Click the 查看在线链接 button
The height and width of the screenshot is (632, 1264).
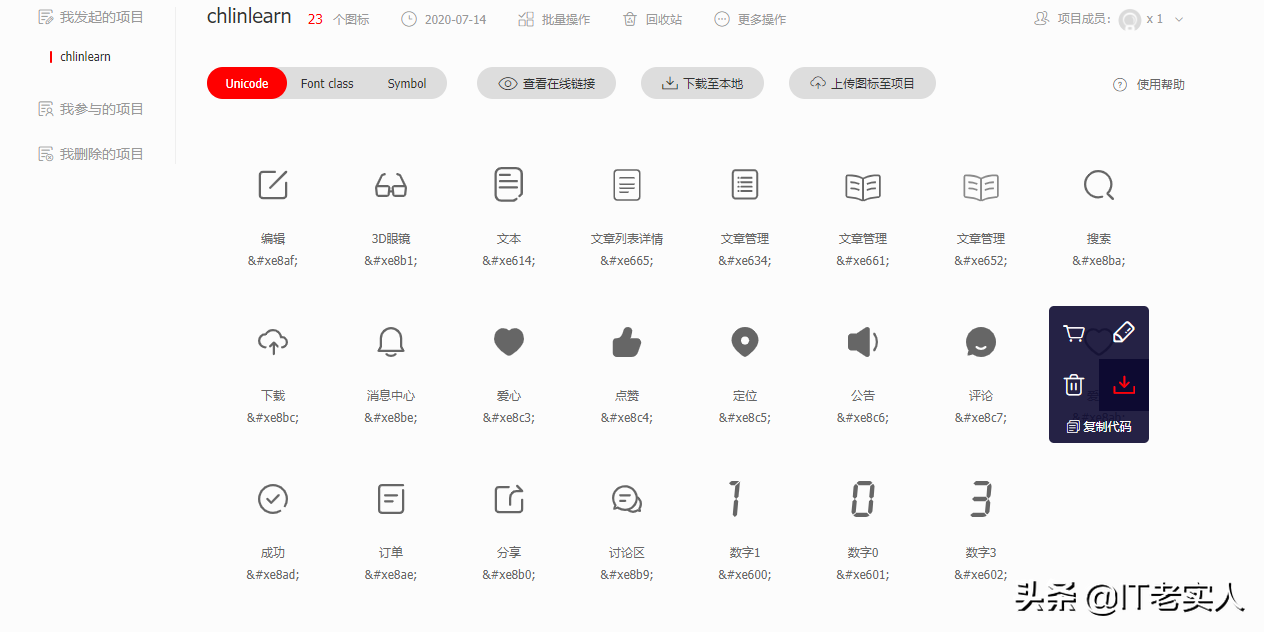(546, 83)
